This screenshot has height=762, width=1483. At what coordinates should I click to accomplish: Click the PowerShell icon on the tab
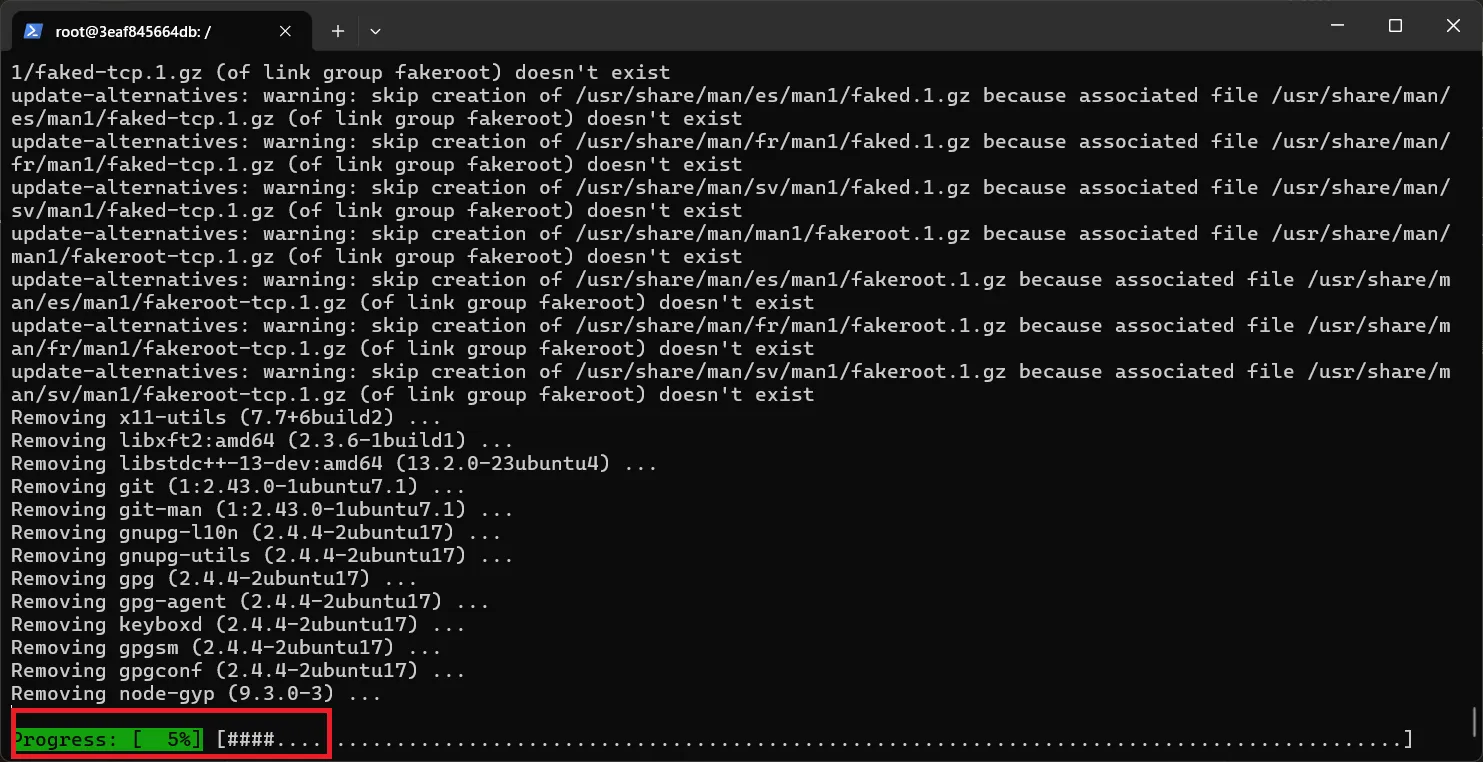pyautogui.click(x=32, y=31)
